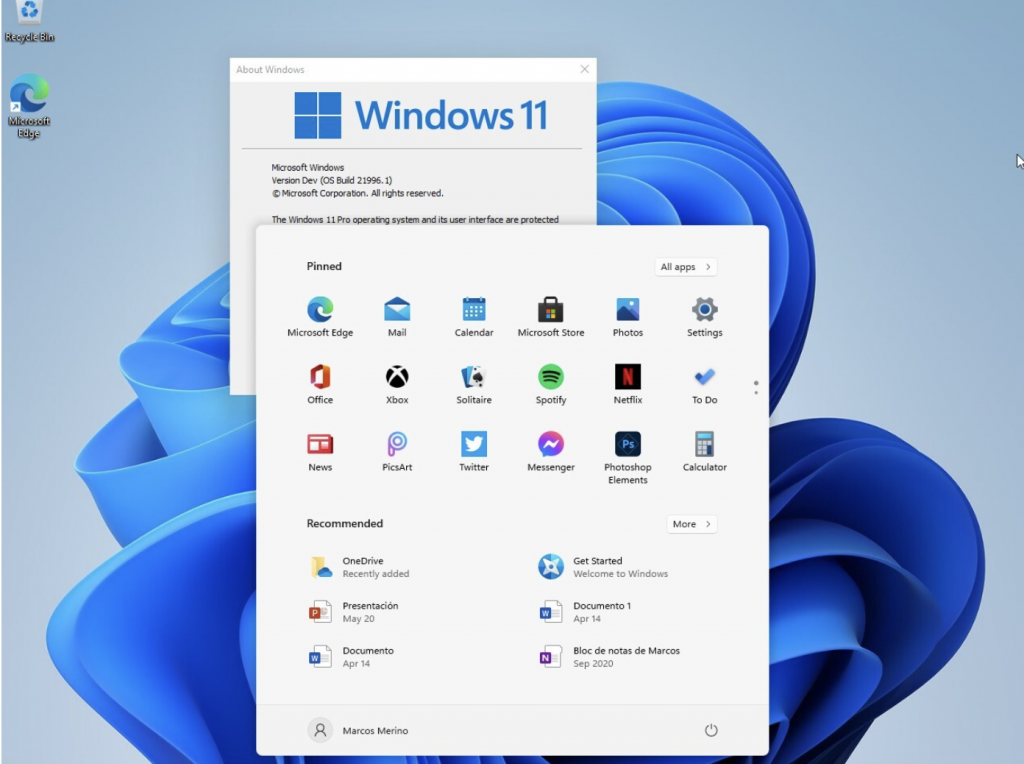This screenshot has height=764, width=1024.
Task: Show More recommended items
Action: coord(692,524)
